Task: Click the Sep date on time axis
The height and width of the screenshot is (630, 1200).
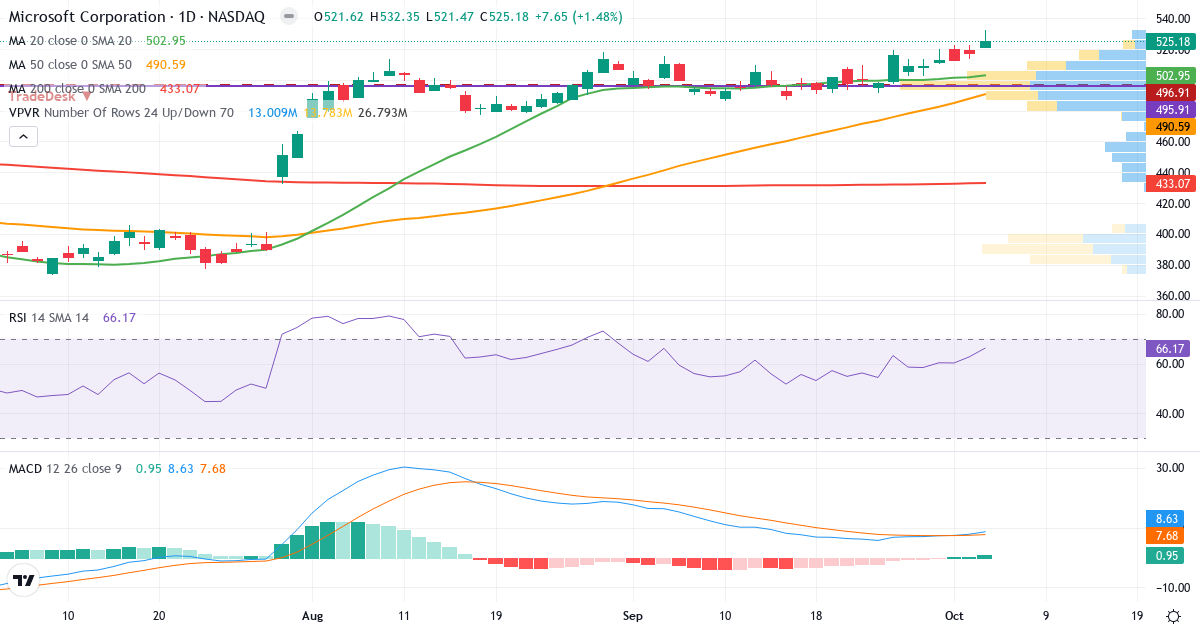Action: point(633,616)
